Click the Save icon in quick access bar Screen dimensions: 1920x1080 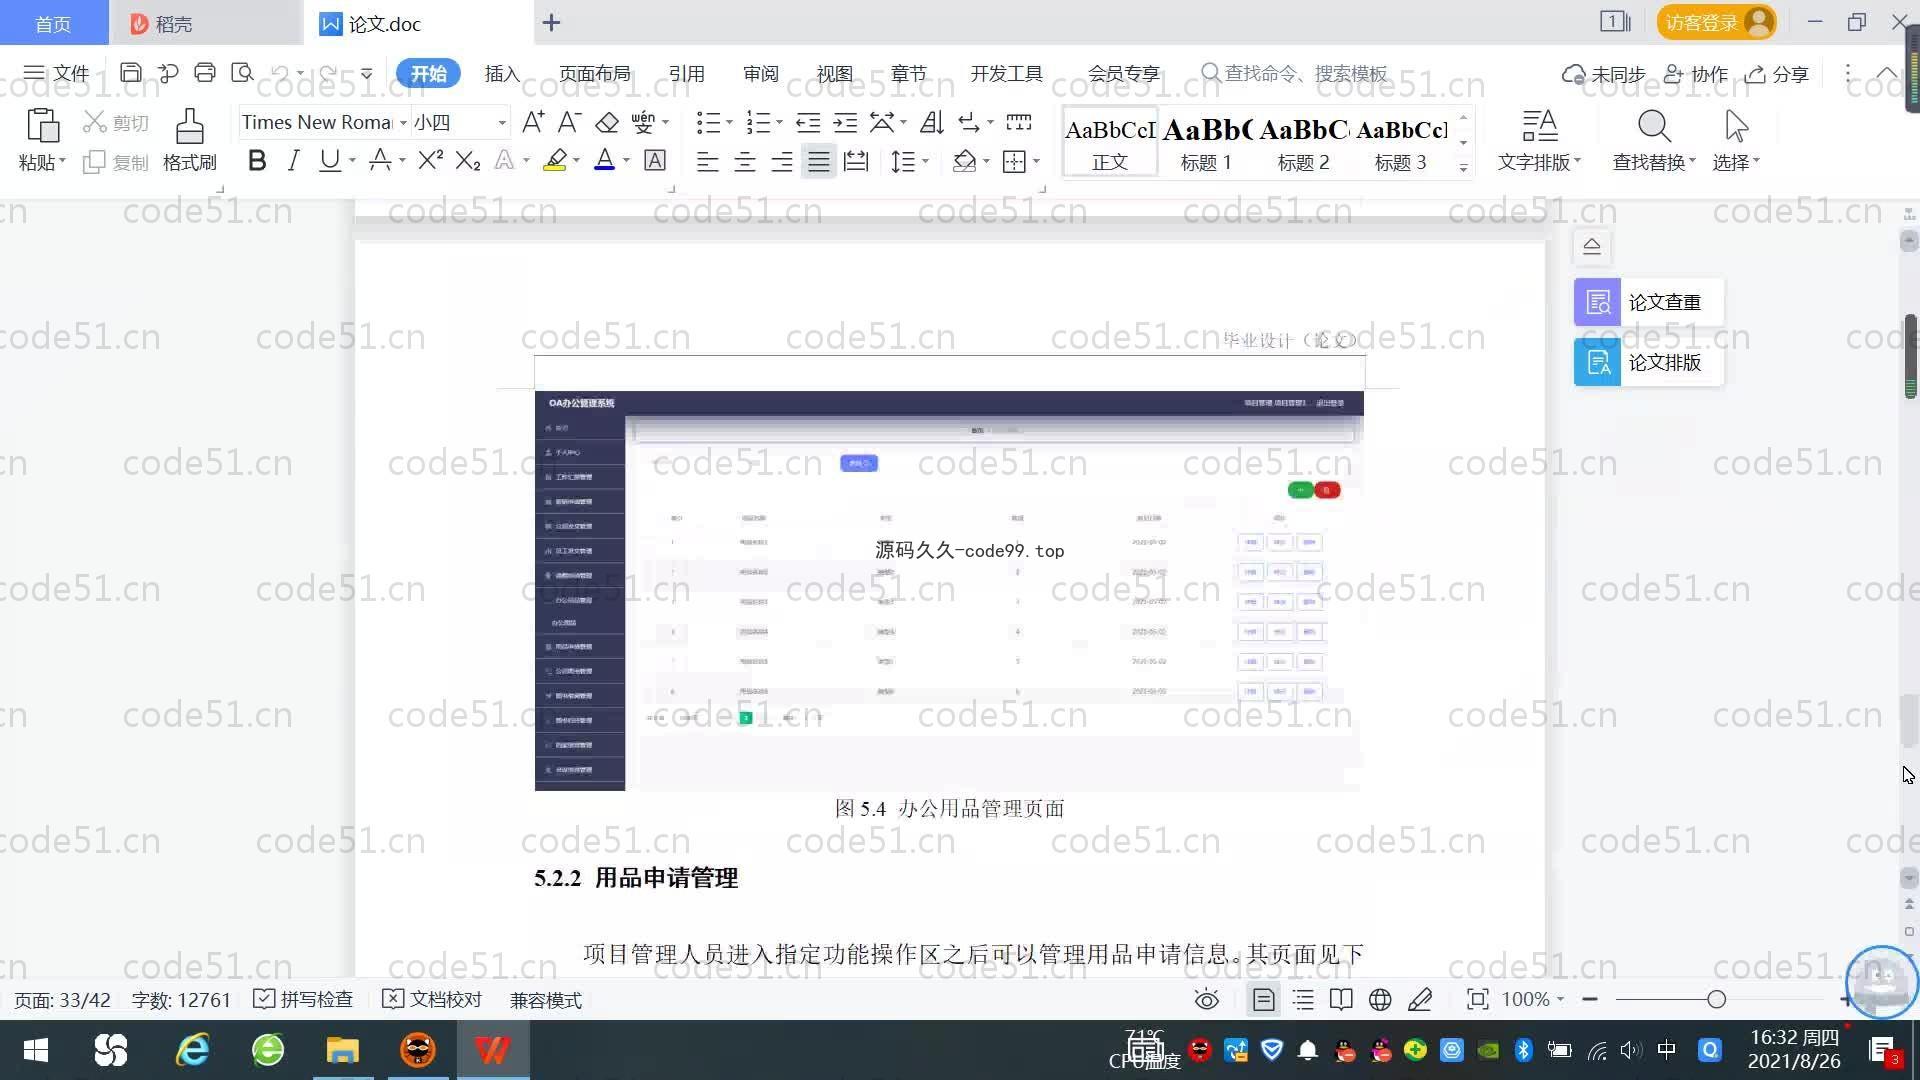[130, 73]
